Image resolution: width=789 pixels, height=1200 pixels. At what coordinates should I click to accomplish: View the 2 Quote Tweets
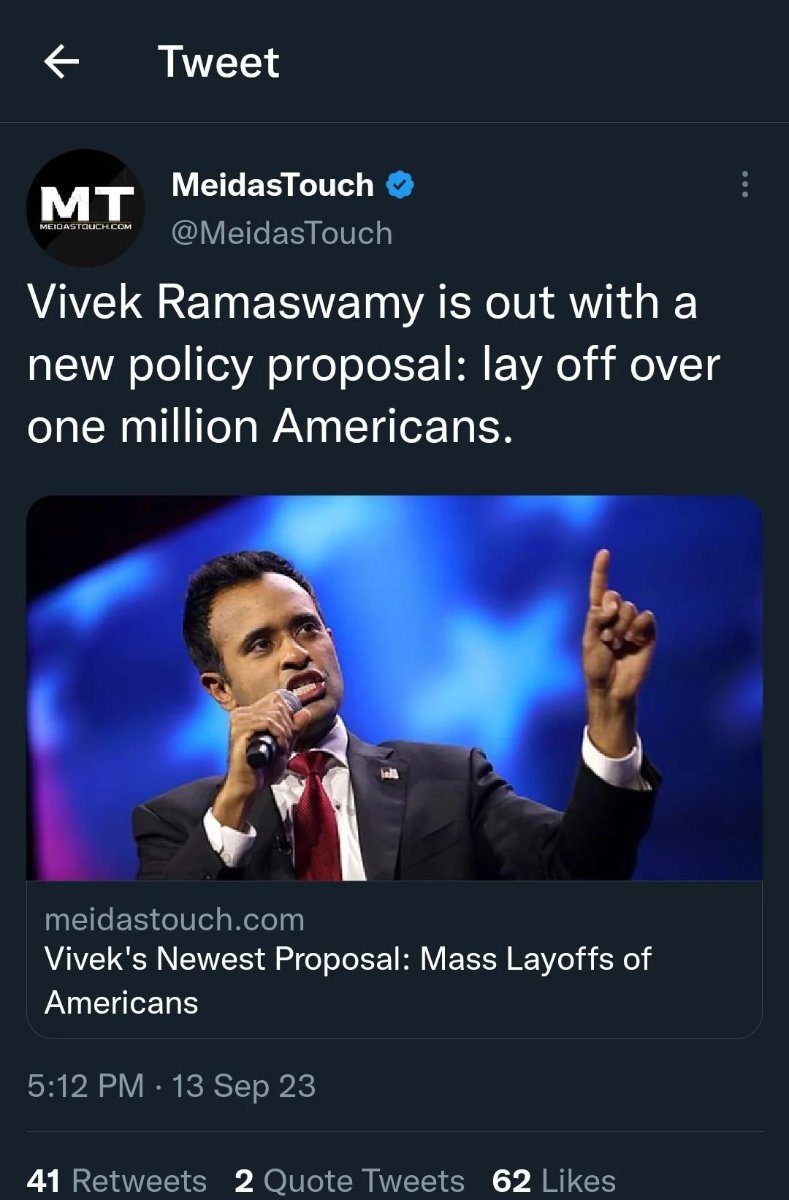pos(349,1181)
